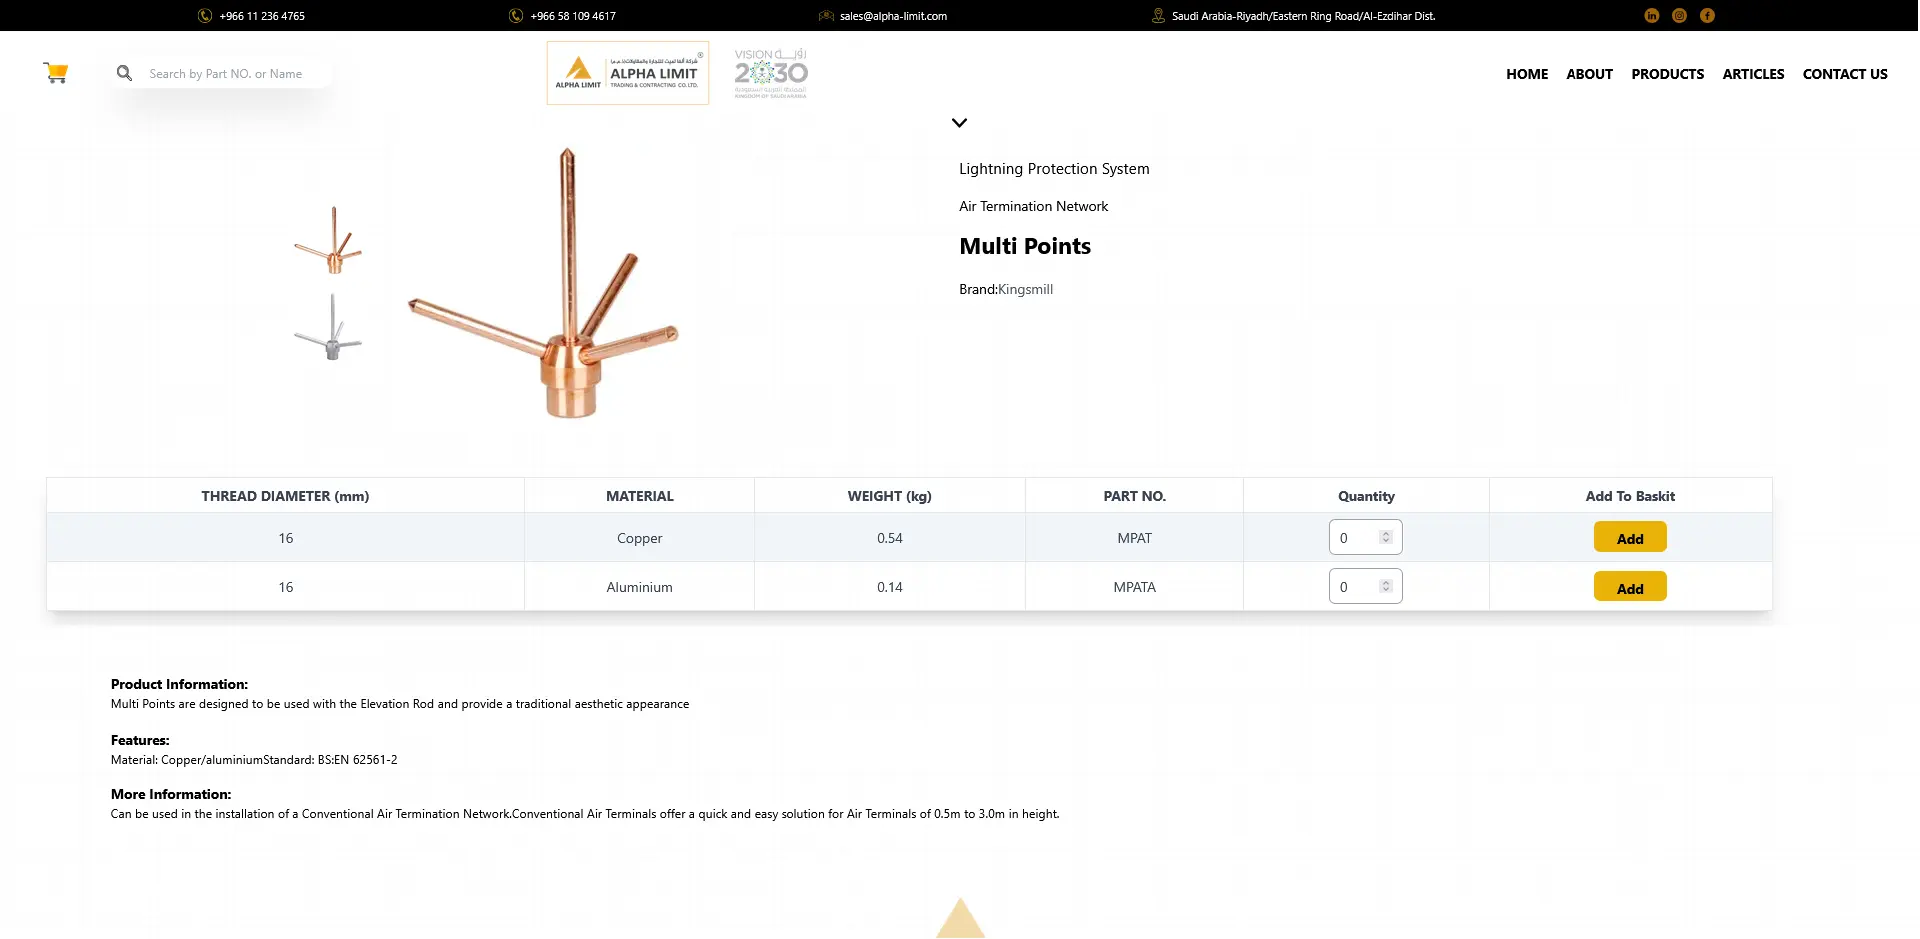Open the ARTICLES menu item

(x=1754, y=74)
